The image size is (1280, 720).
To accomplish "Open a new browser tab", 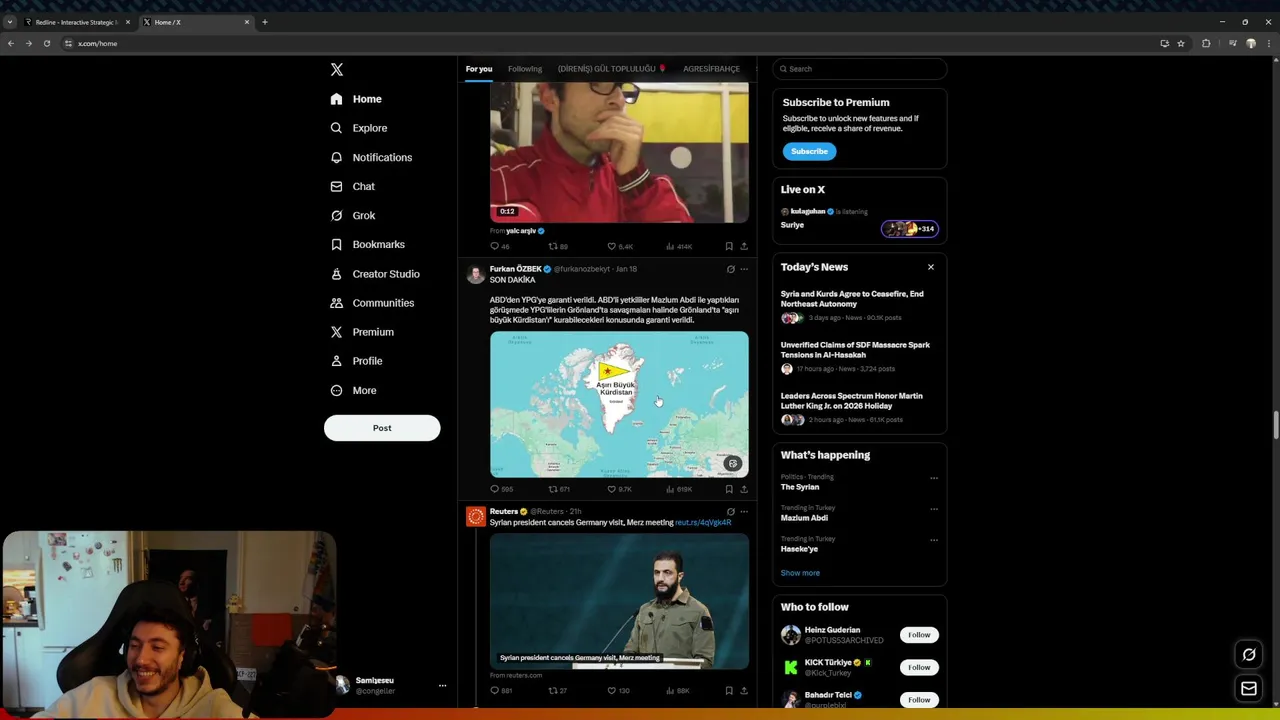I will pos(265,22).
